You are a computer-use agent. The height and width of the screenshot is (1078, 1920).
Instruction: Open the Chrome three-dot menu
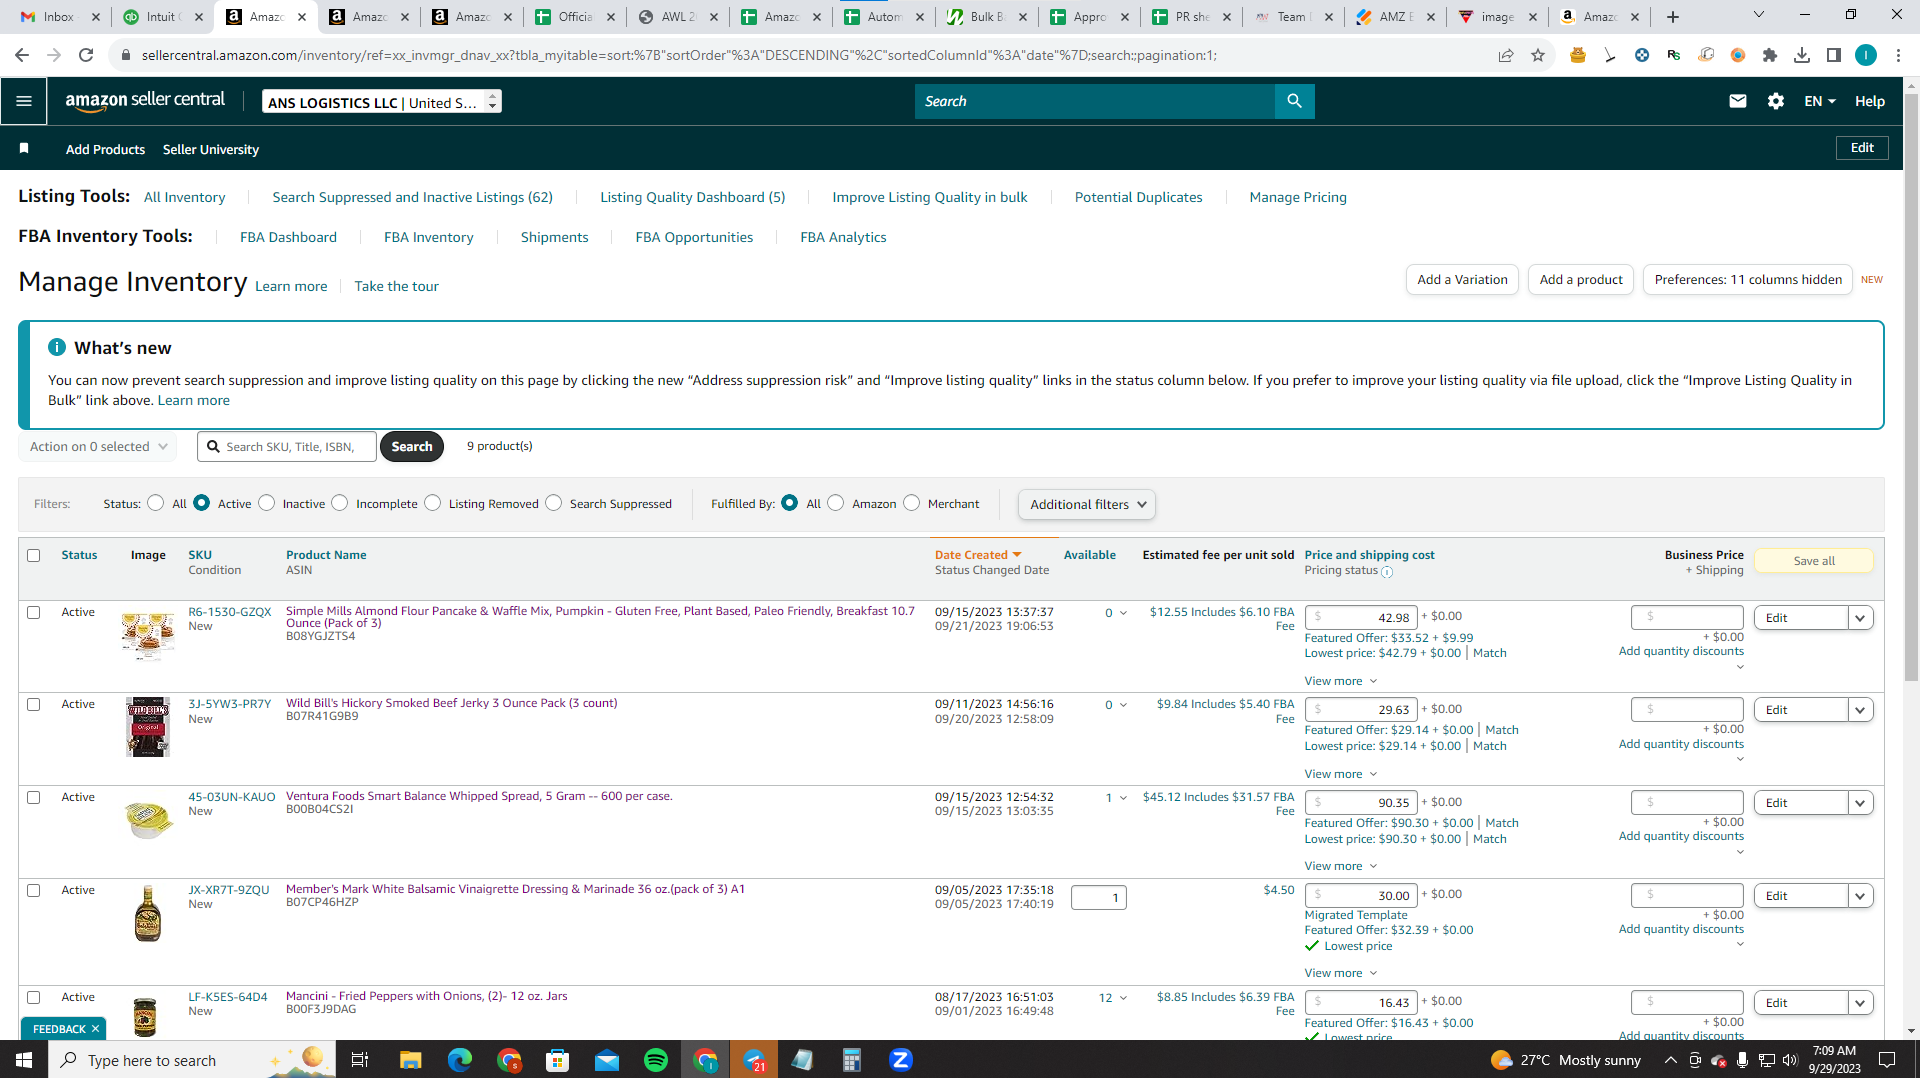point(1898,55)
